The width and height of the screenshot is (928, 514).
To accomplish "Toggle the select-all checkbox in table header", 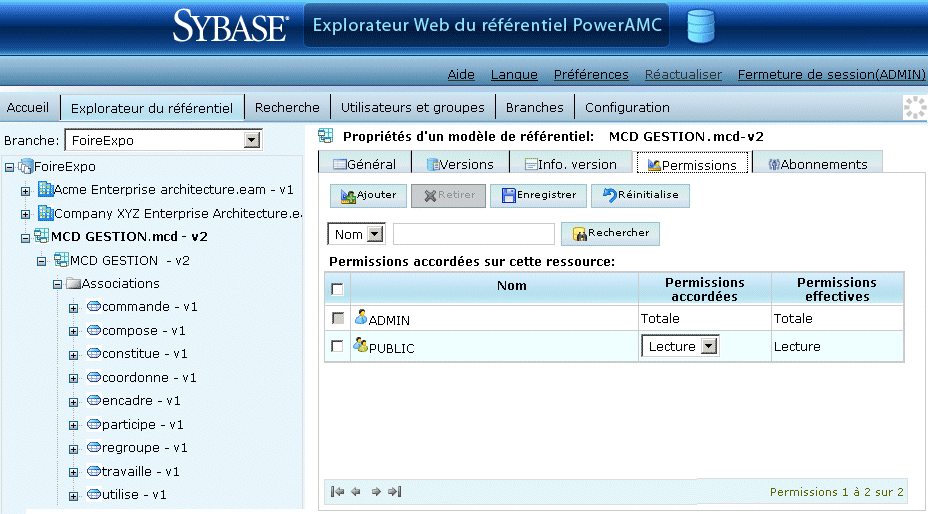I will point(337,289).
